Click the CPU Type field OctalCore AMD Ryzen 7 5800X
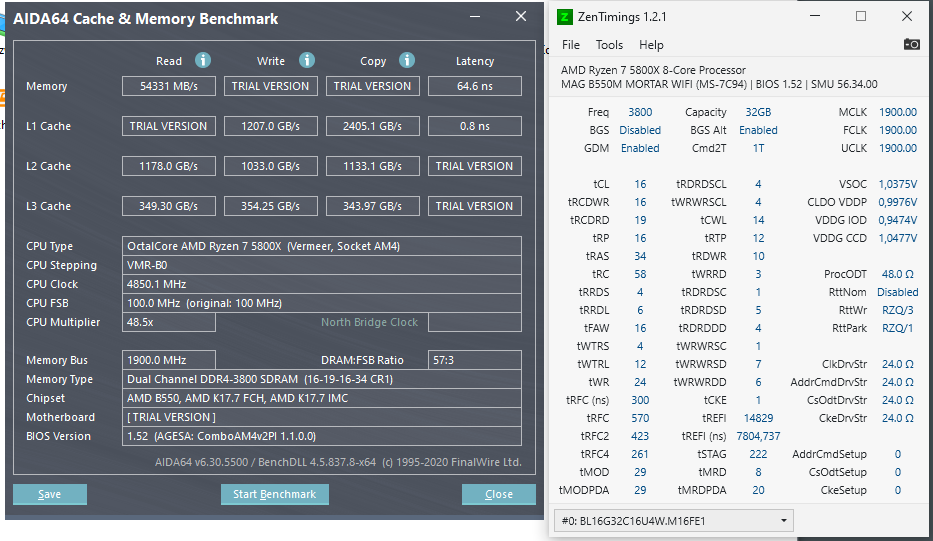Viewport: 933px width, 541px height. (322, 246)
